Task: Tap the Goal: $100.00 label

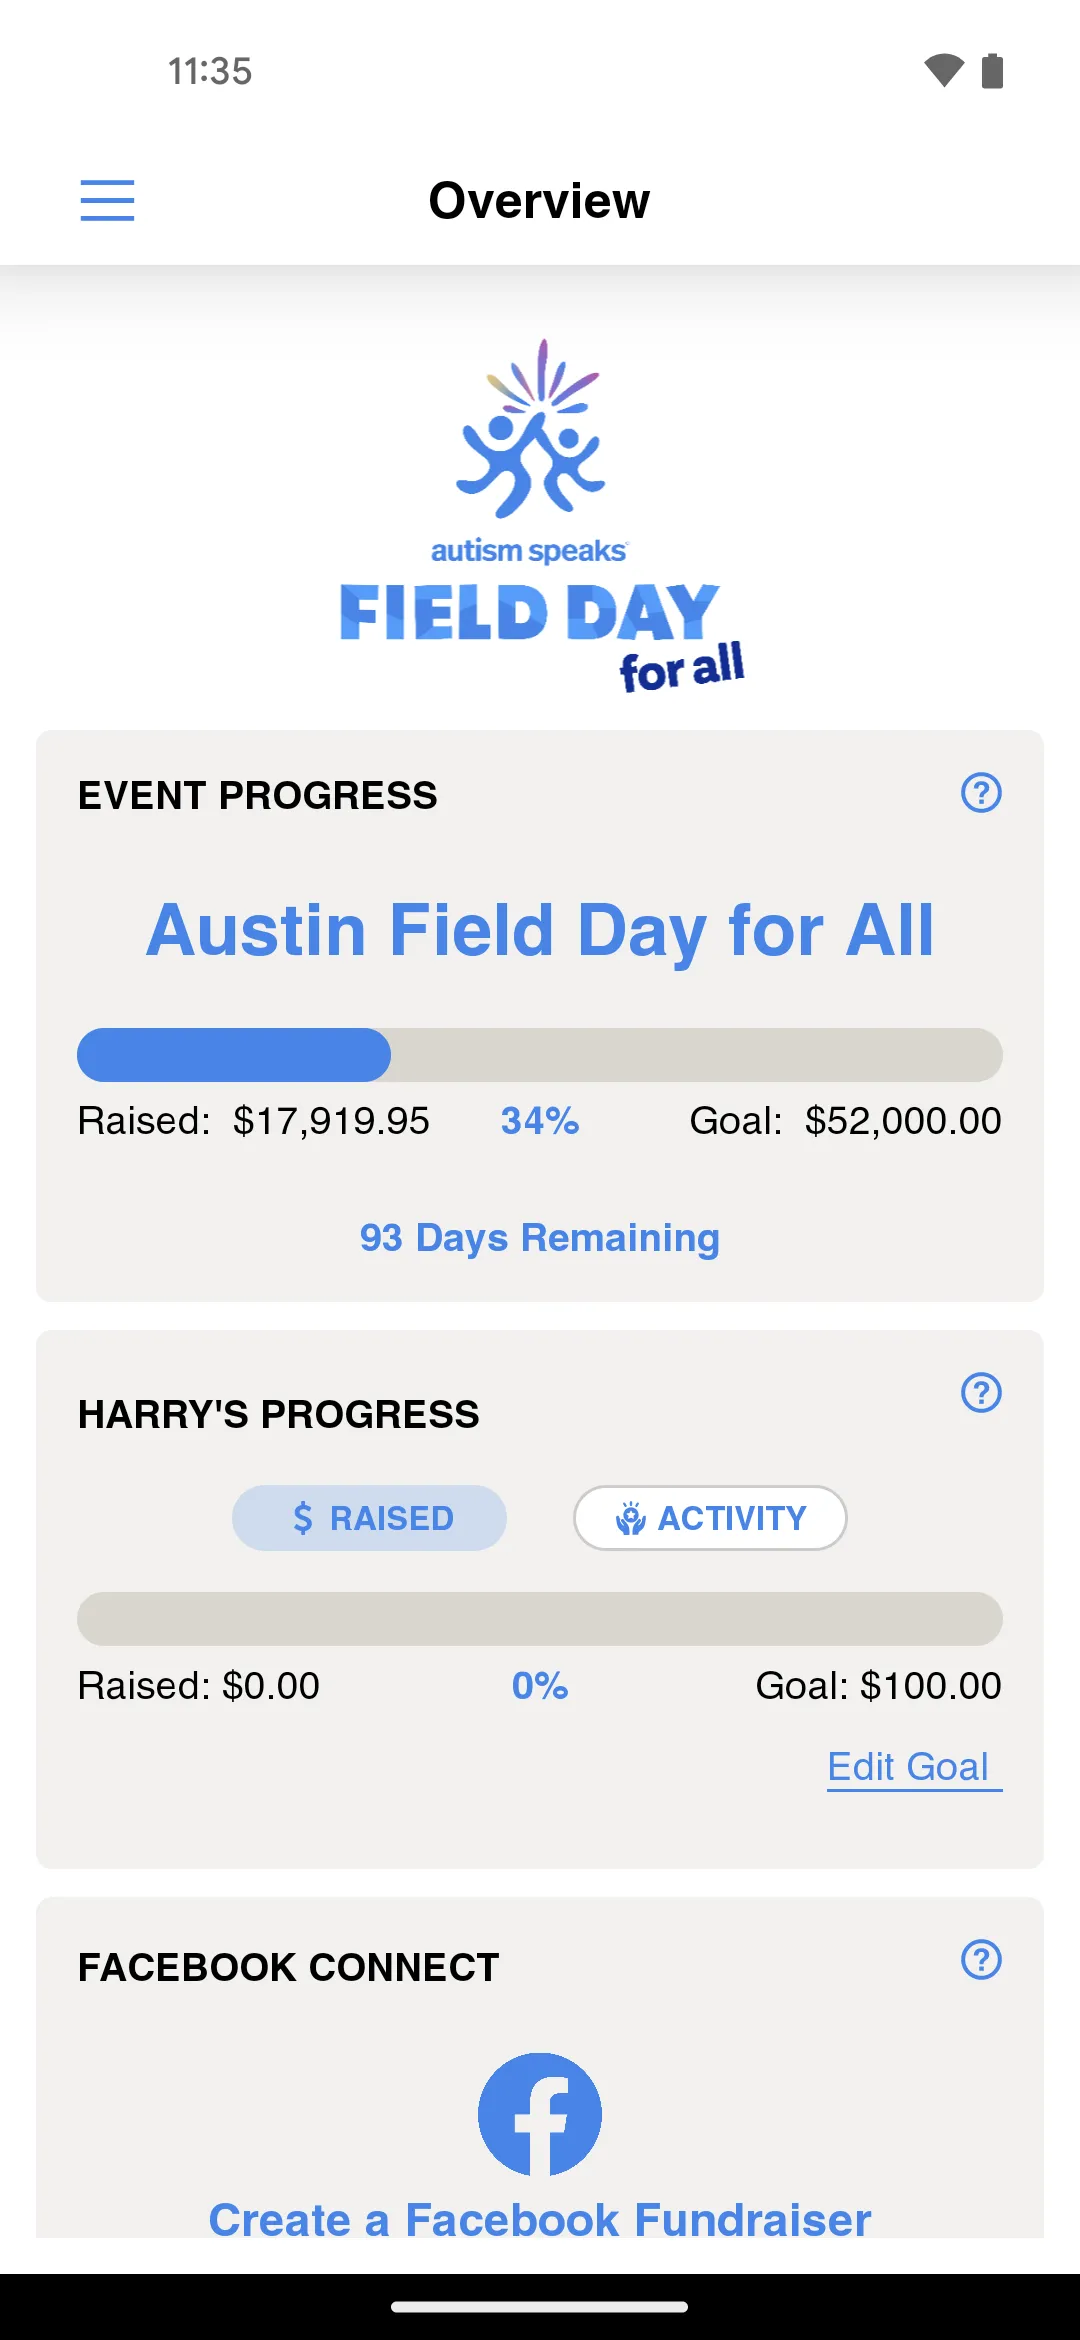Action: [878, 1686]
